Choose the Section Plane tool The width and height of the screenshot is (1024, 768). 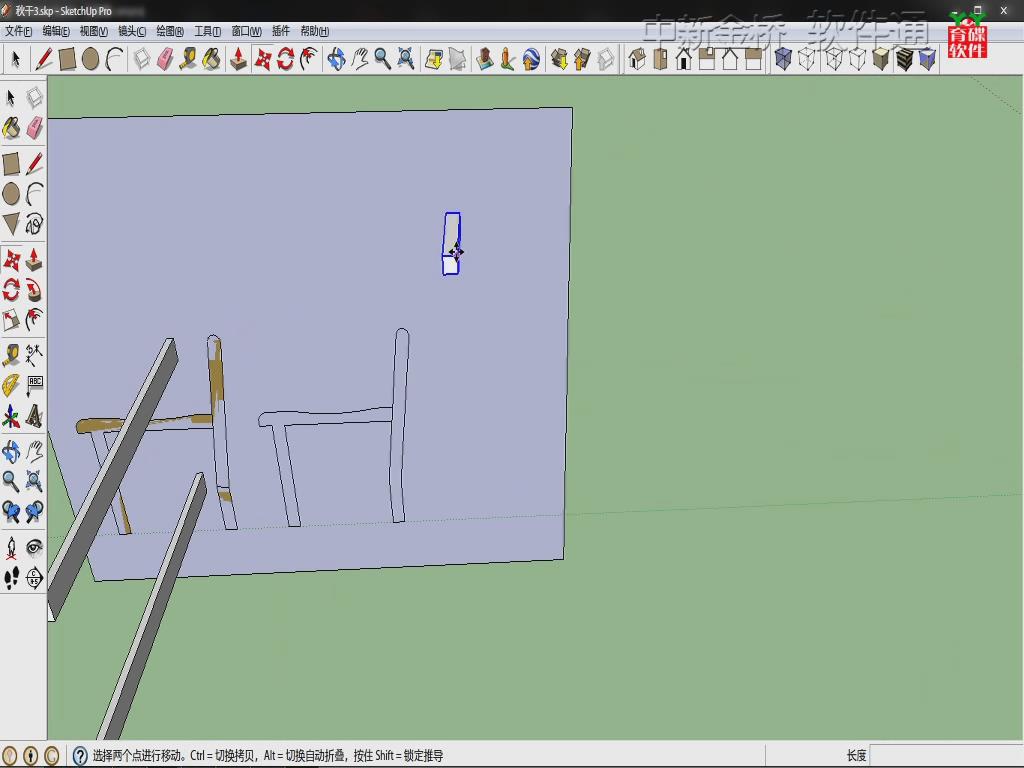coord(34,578)
